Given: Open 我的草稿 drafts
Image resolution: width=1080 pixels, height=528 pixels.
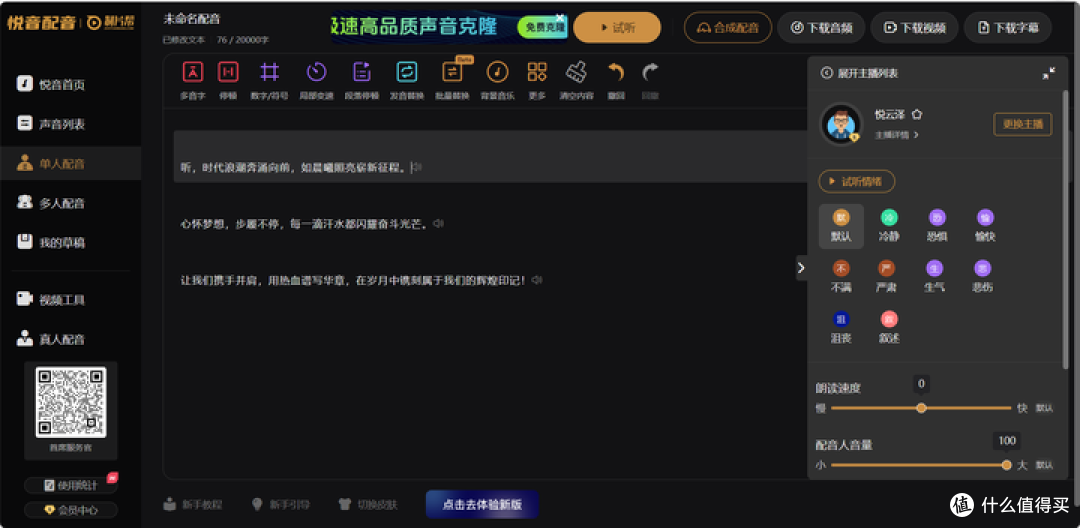Looking at the screenshot, I should (70, 242).
